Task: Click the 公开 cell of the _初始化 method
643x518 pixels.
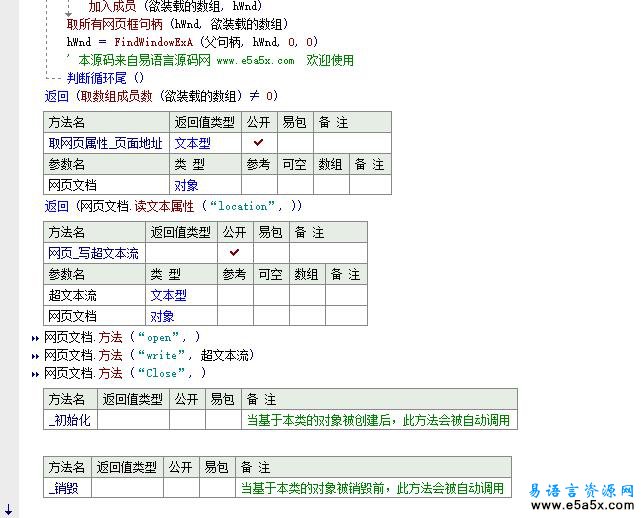Action: tap(187, 420)
